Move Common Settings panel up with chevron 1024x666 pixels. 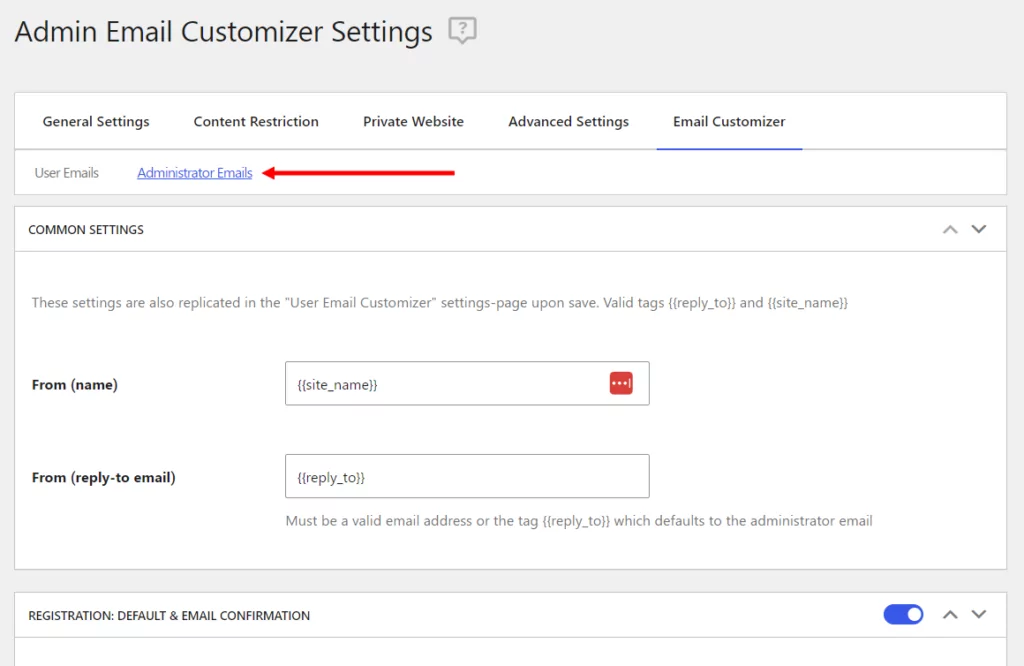(x=950, y=229)
